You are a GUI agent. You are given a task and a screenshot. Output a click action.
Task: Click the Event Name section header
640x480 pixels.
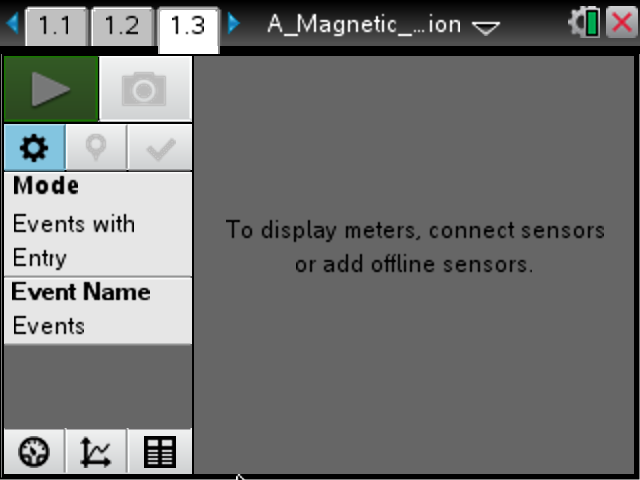coord(81,292)
